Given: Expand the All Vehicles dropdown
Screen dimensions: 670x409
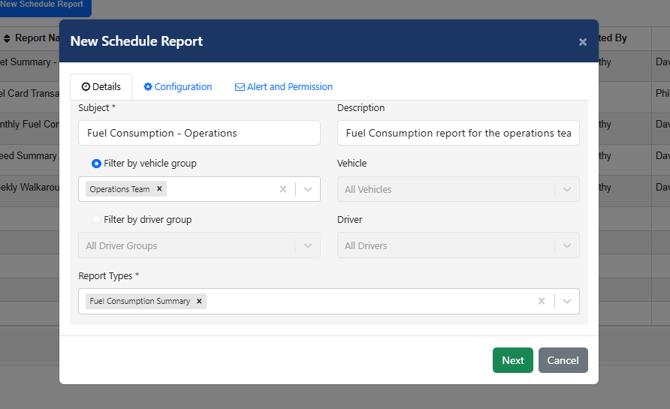Looking at the screenshot, I should coord(567,189).
